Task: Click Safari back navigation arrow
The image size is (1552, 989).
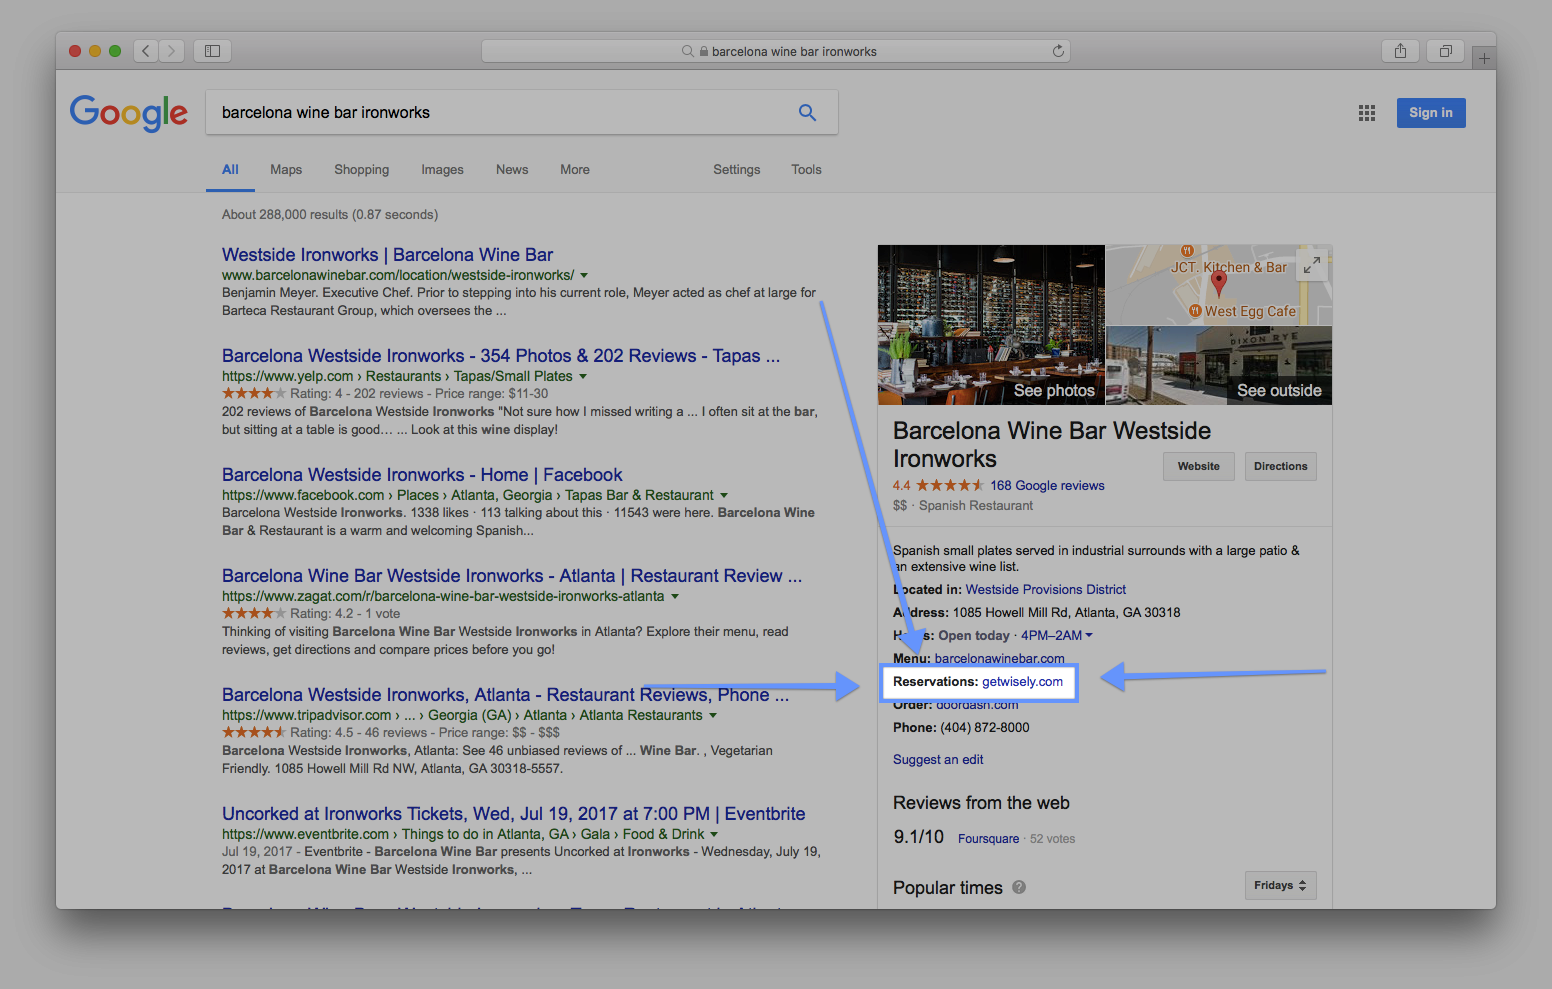Action: 146,50
